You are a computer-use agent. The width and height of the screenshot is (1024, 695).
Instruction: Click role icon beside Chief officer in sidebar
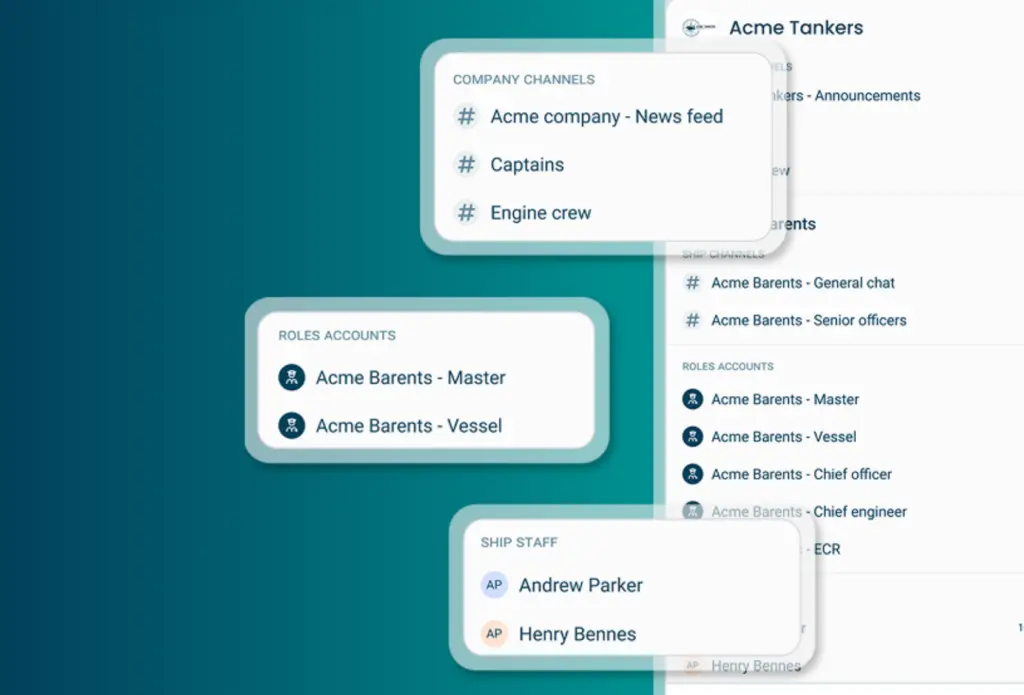[692, 474]
